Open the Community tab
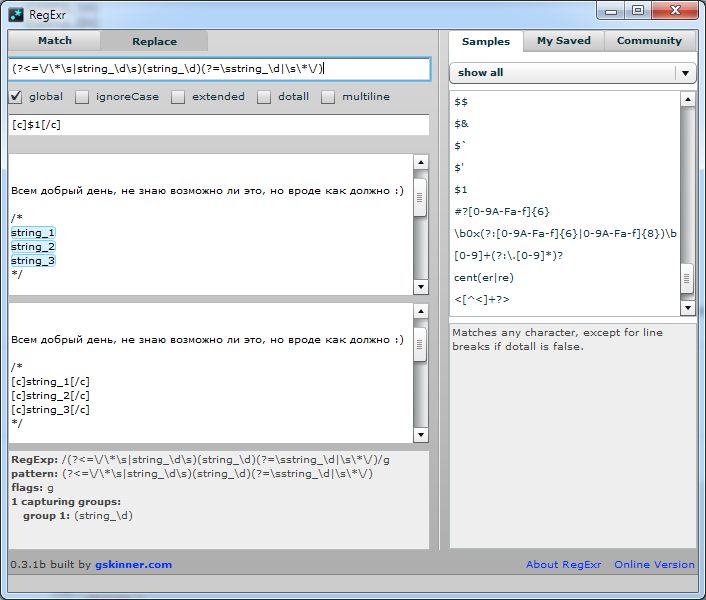 pos(649,41)
